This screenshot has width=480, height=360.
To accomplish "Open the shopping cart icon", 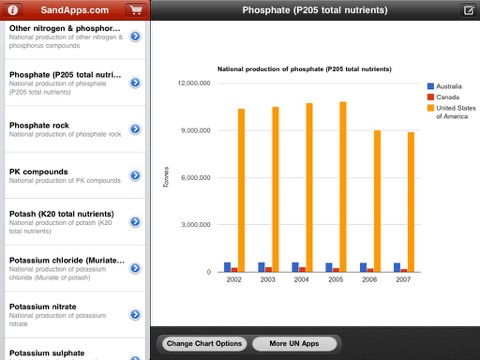I will tap(136, 10).
